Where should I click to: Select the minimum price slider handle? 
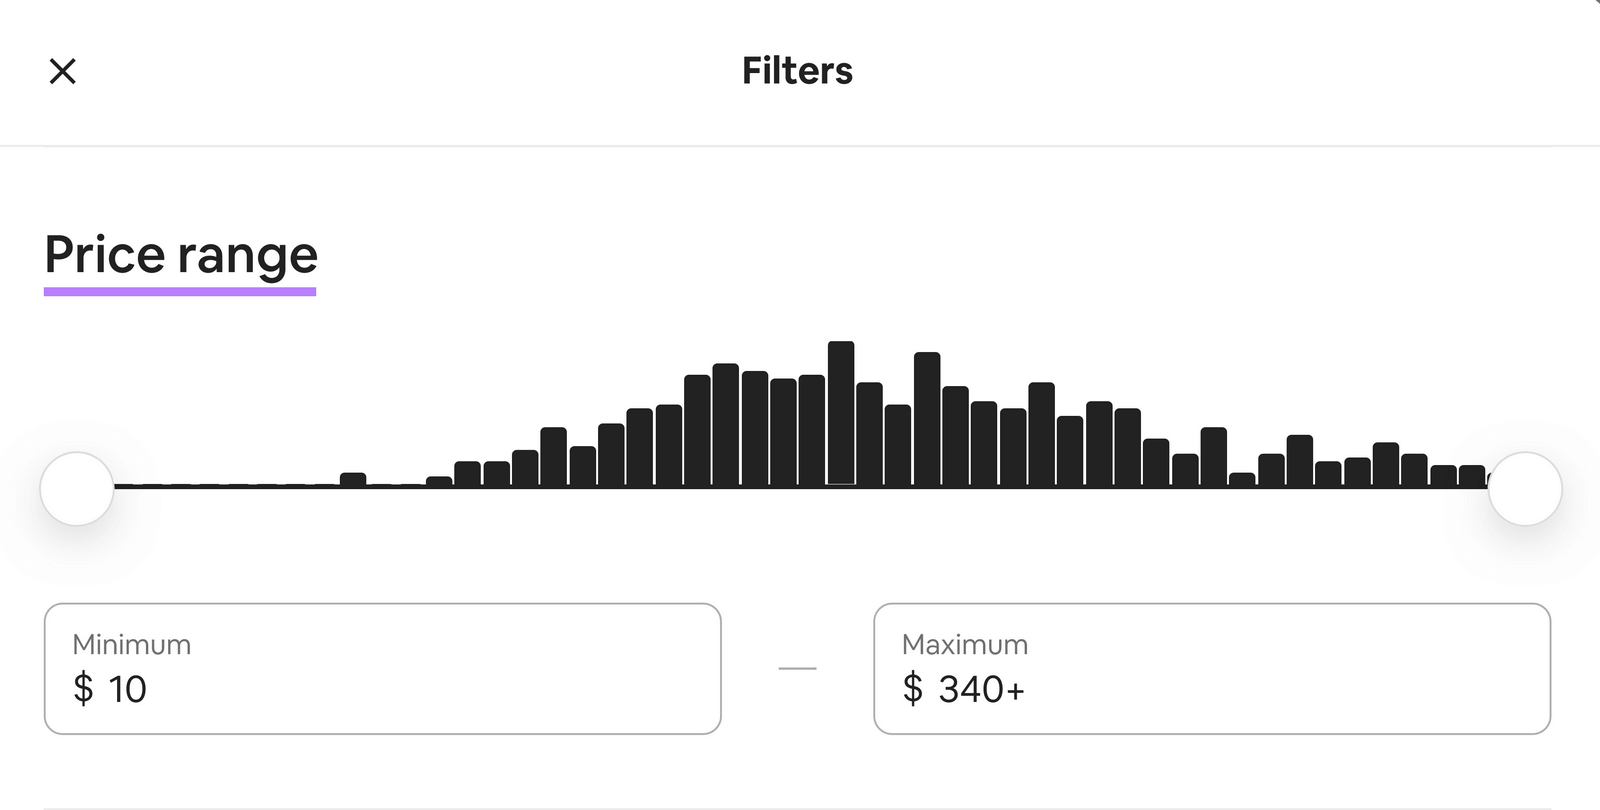click(x=76, y=489)
